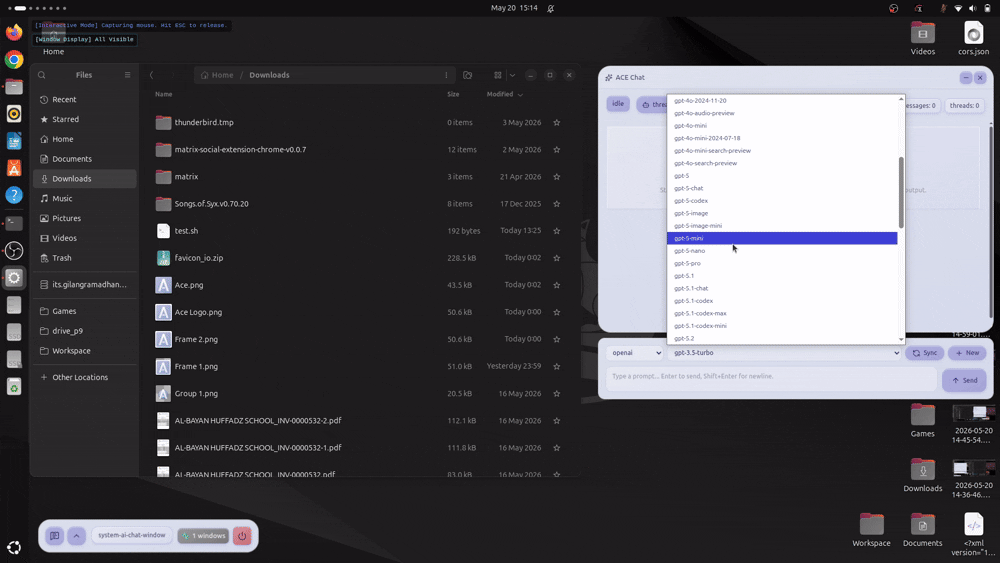
Task: Open Other Locations in sidebar
Action: coord(84,377)
